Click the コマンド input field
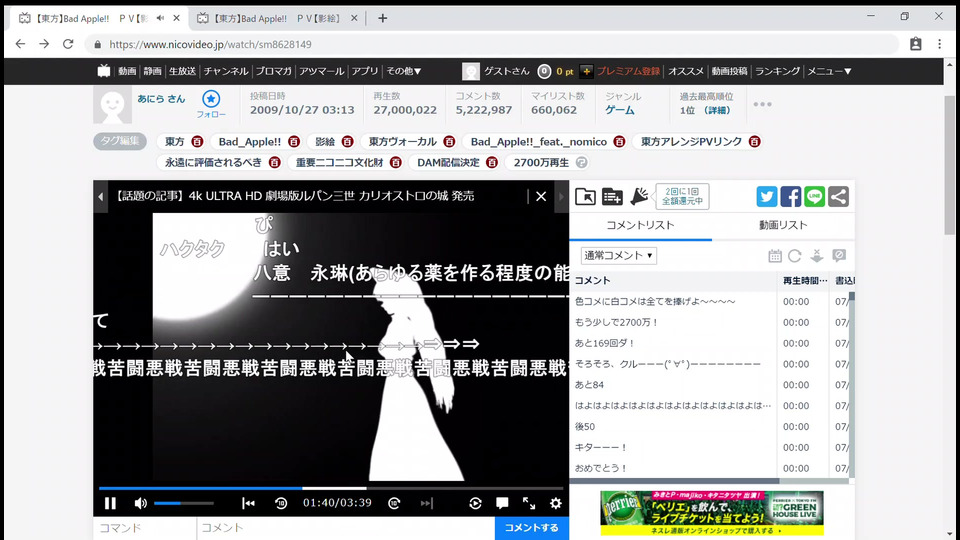This screenshot has height=540, width=960. point(144,528)
